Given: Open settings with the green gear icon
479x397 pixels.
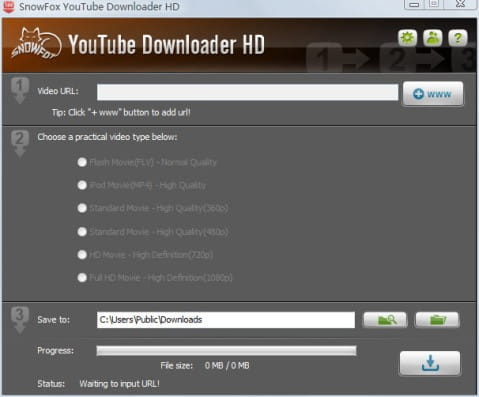Looking at the screenshot, I should tap(407, 38).
